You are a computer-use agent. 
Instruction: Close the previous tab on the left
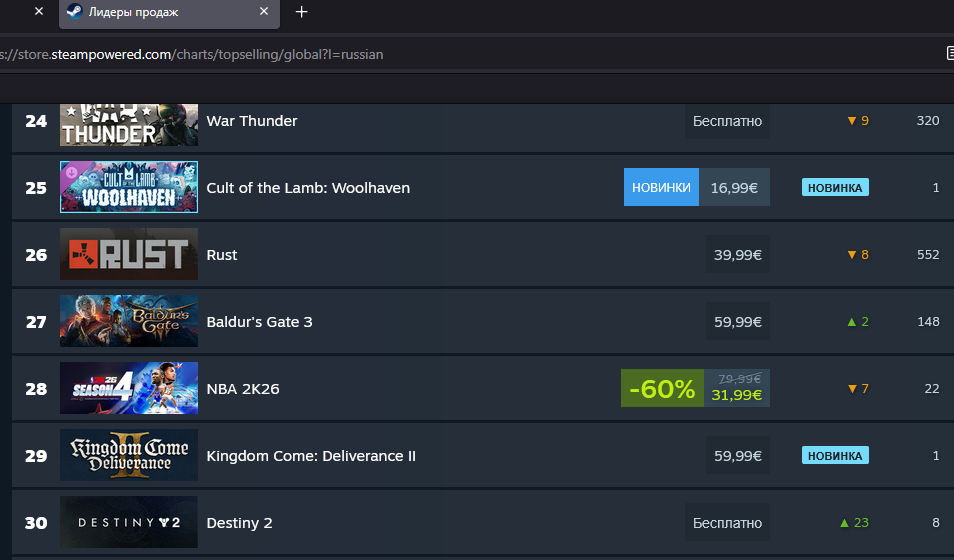tap(38, 12)
